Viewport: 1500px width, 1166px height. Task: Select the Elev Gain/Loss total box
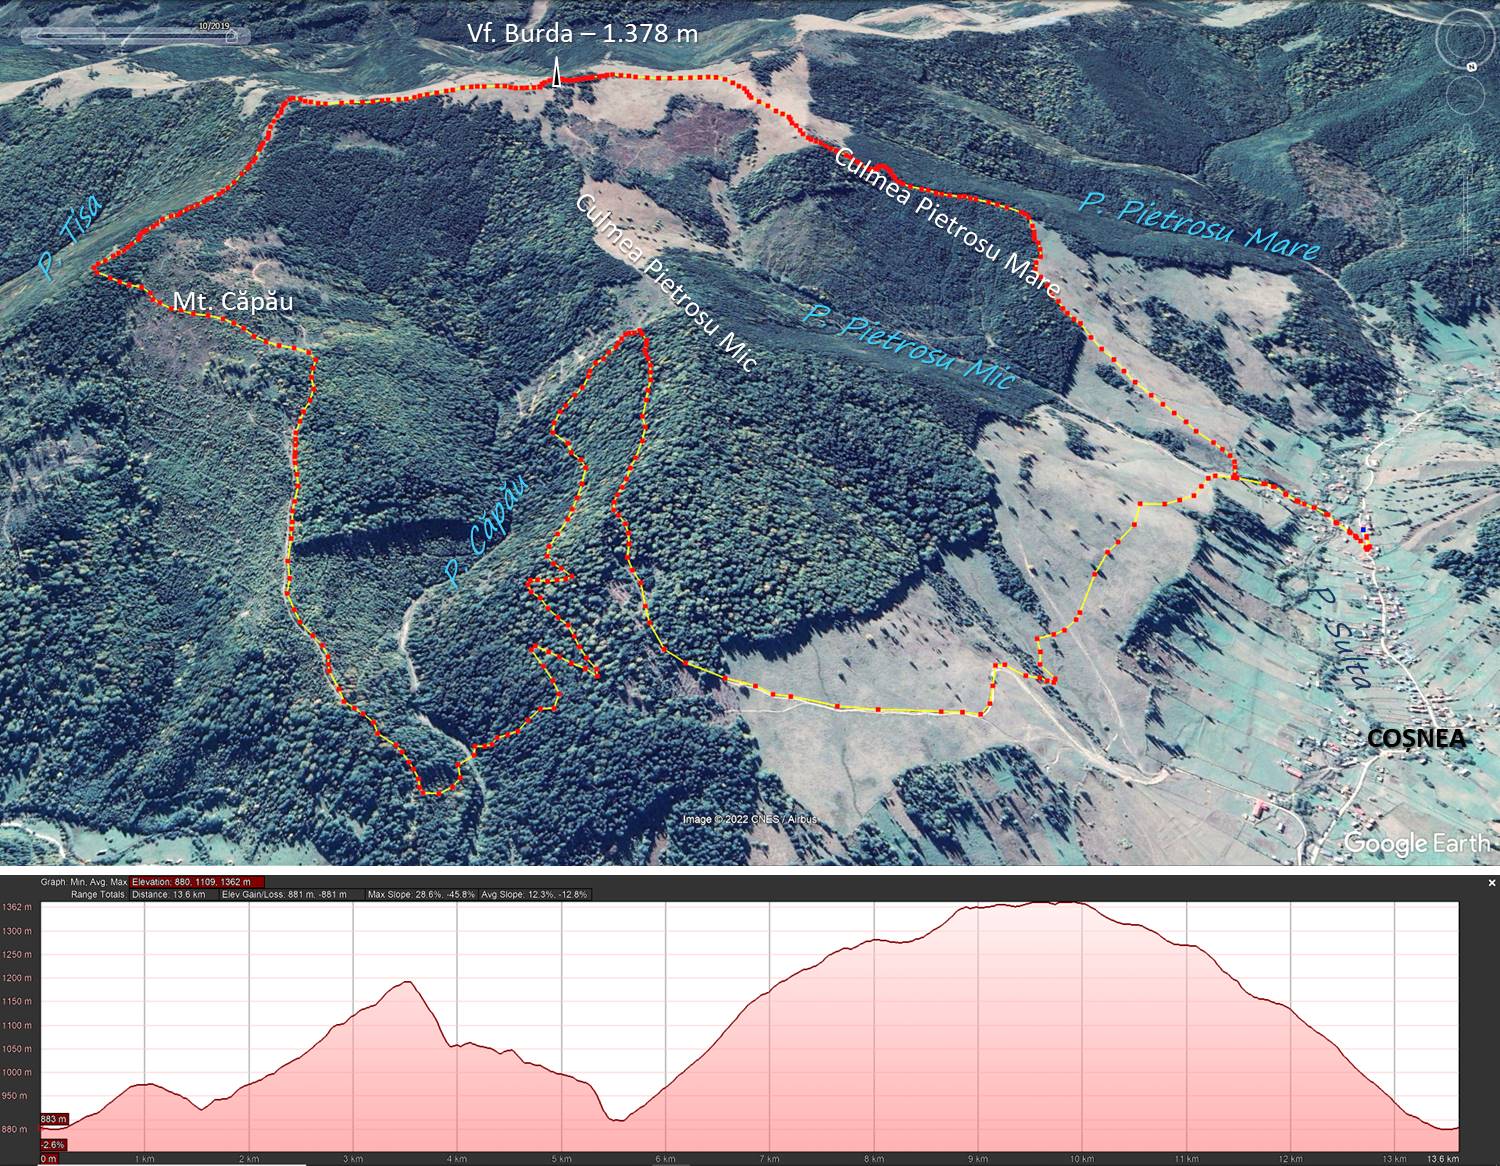[285, 894]
